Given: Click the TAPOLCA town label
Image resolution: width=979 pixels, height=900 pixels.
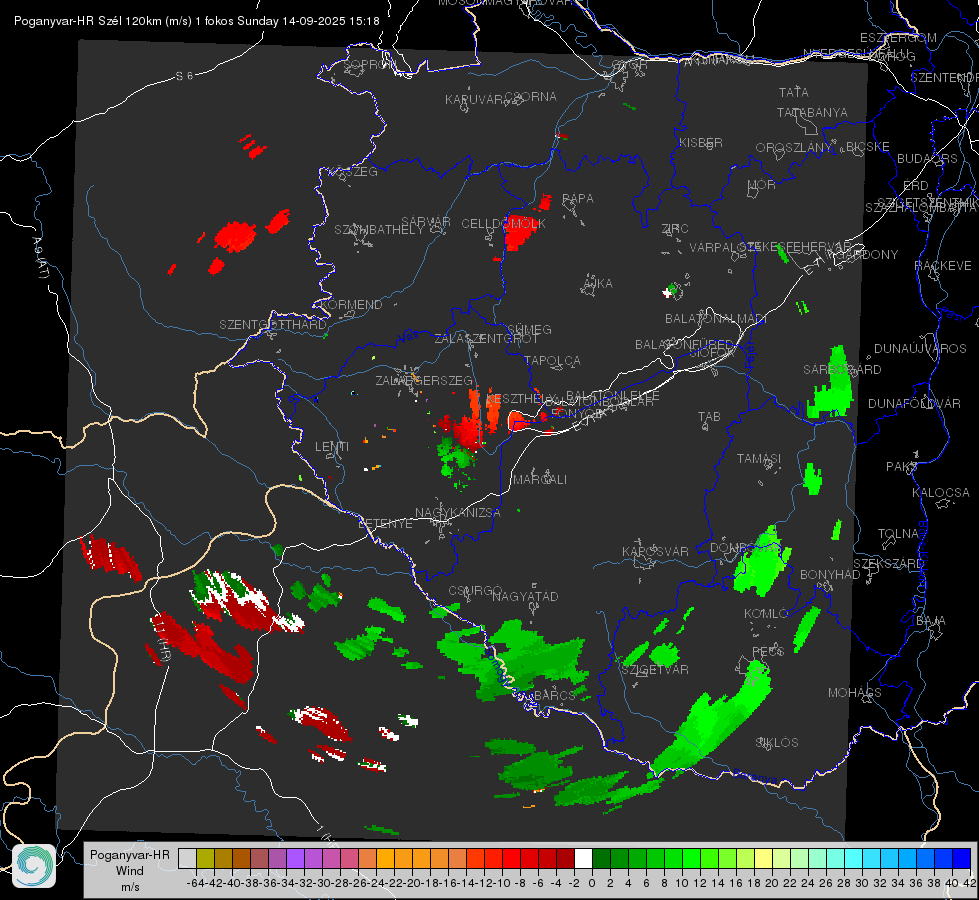Looking at the screenshot, I should tap(553, 360).
